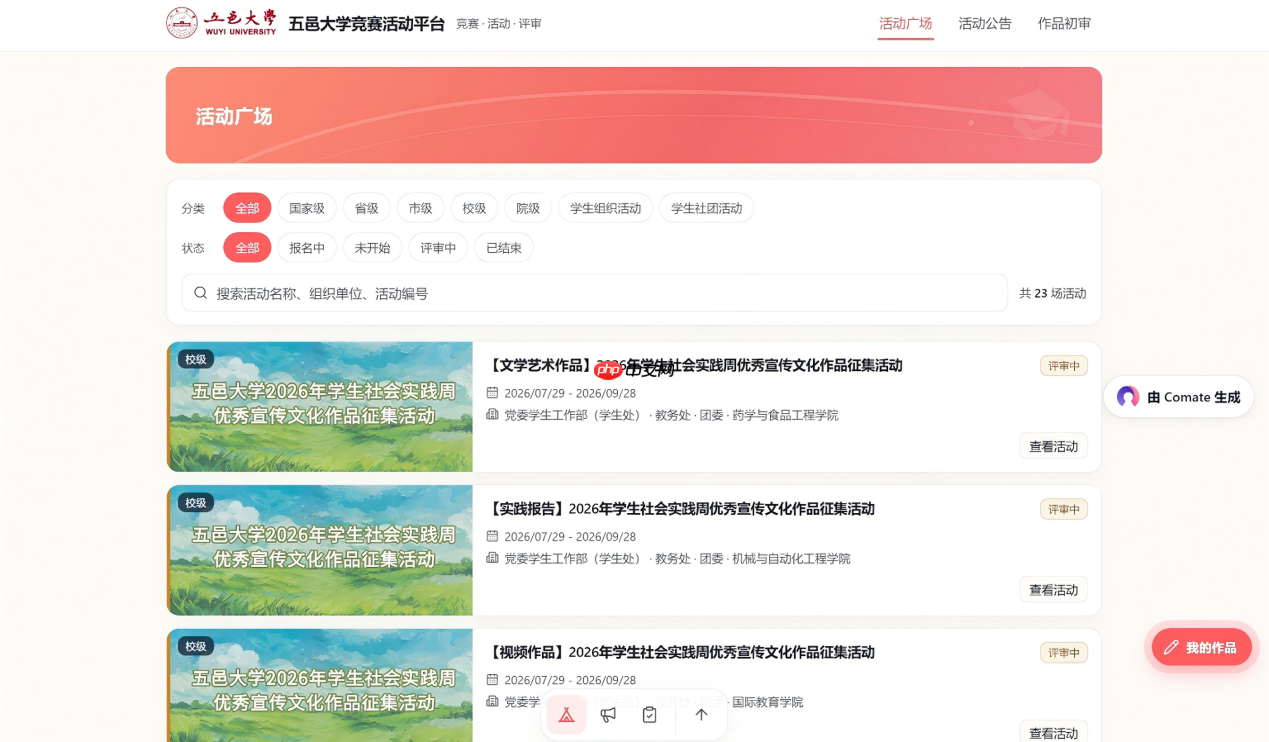Click date range on 实践报告 card
The width and height of the screenshot is (1269, 742).
coord(570,537)
